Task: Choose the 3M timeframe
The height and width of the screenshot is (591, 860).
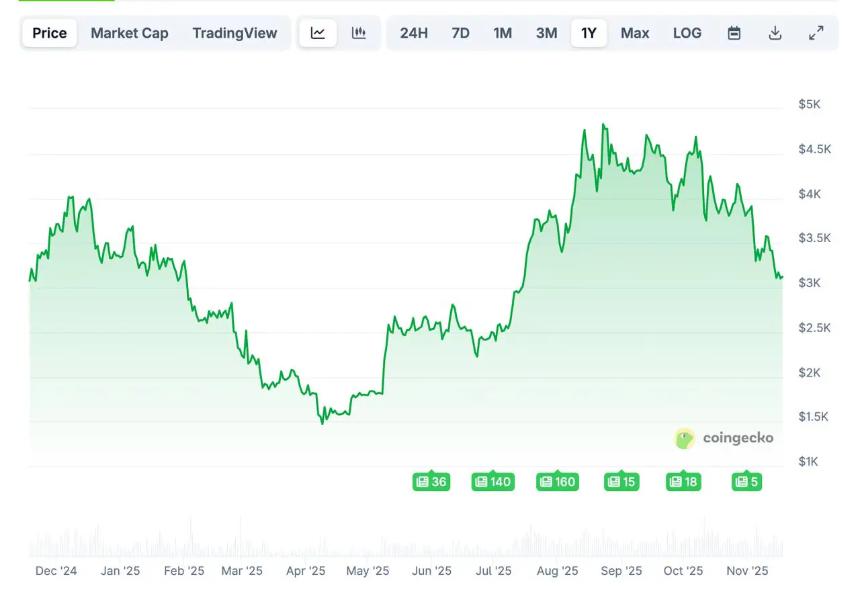Action: tap(545, 33)
